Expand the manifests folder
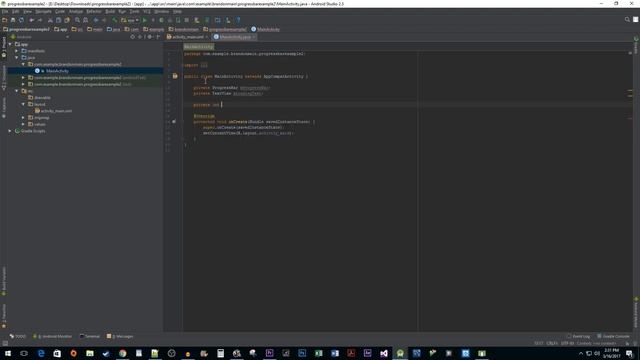The image size is (640, 360). [x=17, y=51]
